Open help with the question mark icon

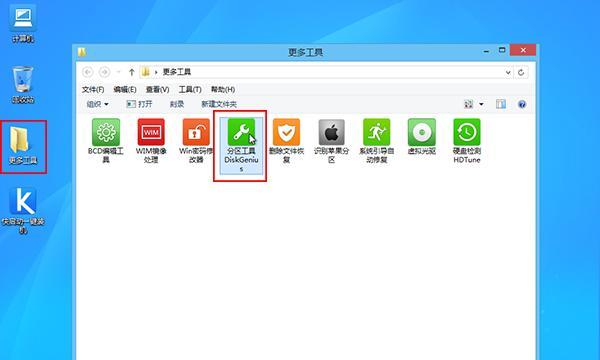(x=522, y=104)
